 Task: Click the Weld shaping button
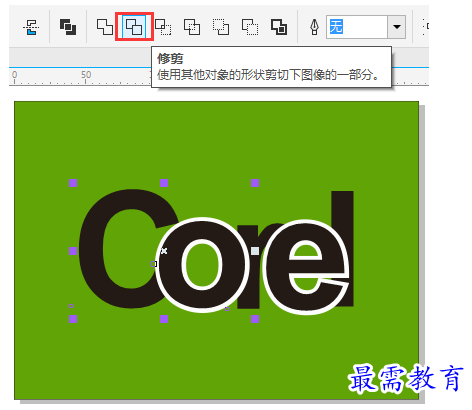(105, 27)
